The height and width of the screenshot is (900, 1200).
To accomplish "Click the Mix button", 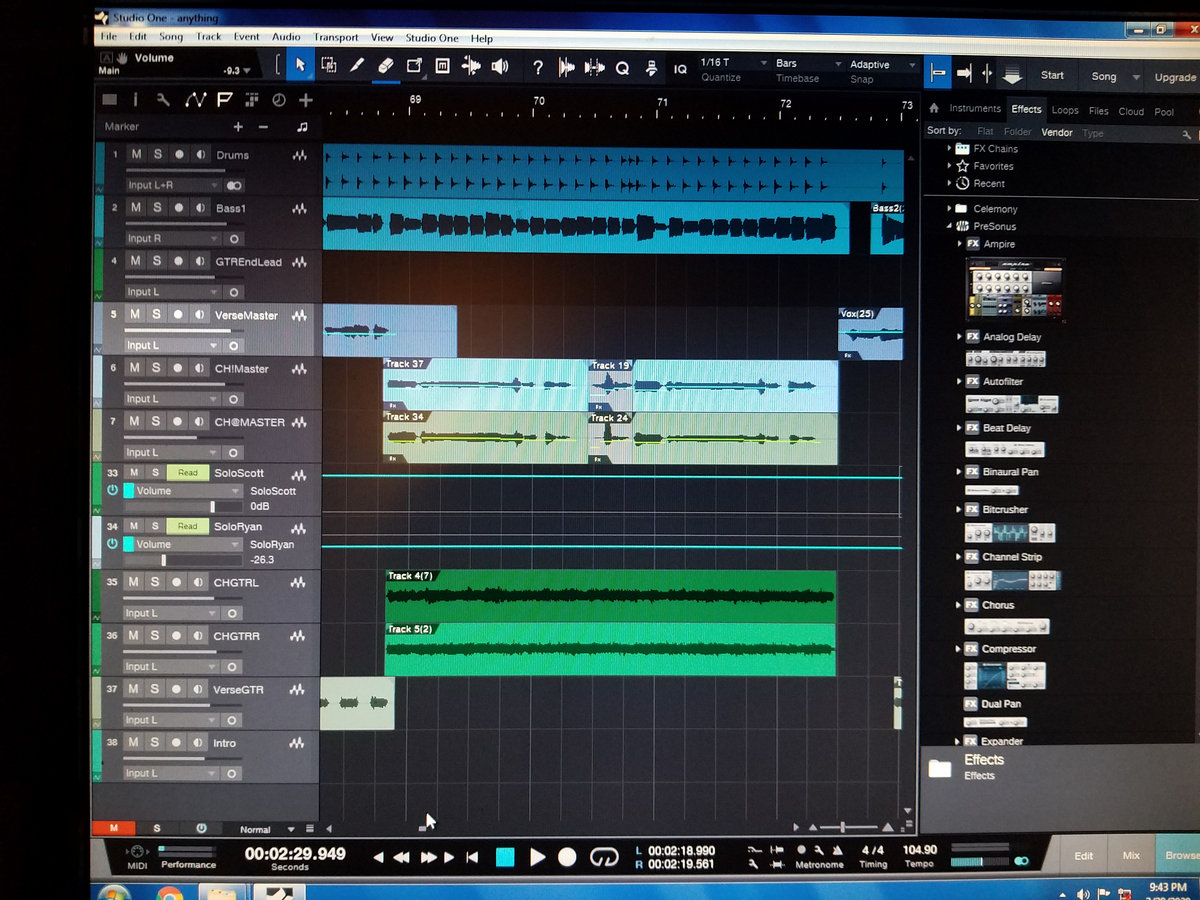I will pos(1131,855).
